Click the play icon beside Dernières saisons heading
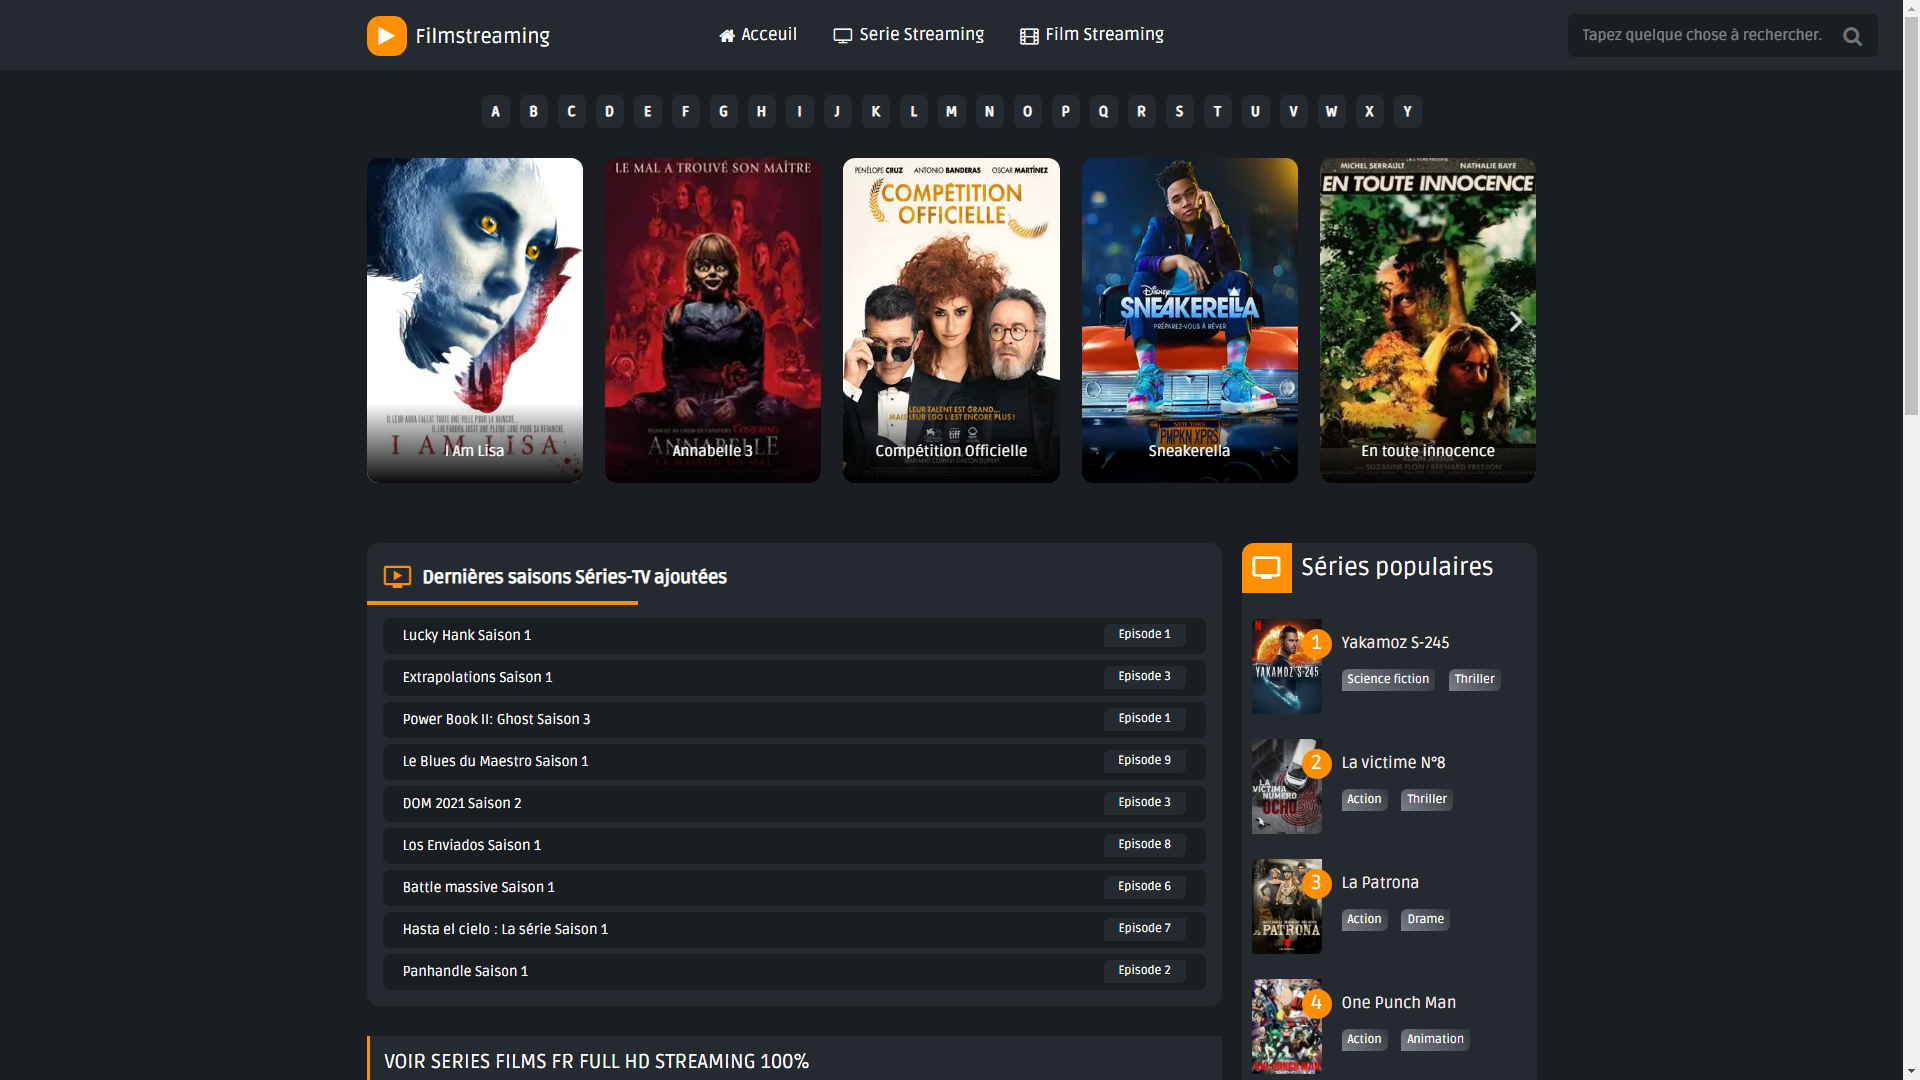The image size is (1920, 1080). (x=397, y=577)
